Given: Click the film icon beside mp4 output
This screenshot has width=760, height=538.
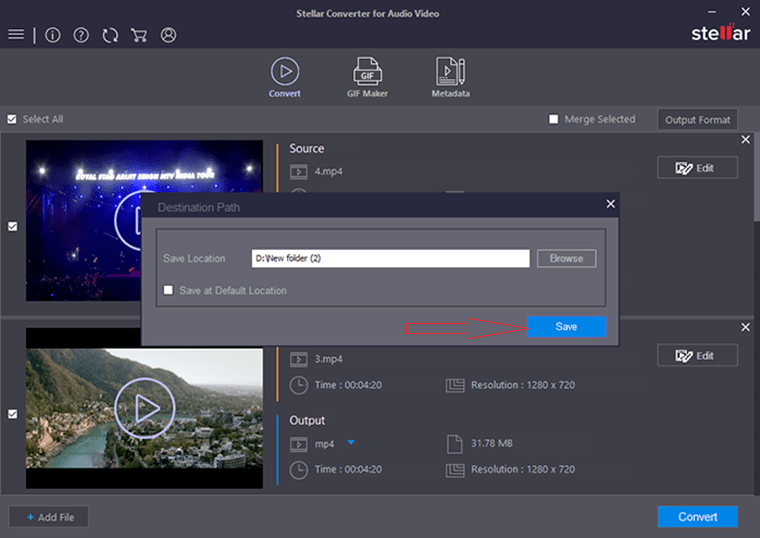Looking at the screenshot, I should (299, 444).
